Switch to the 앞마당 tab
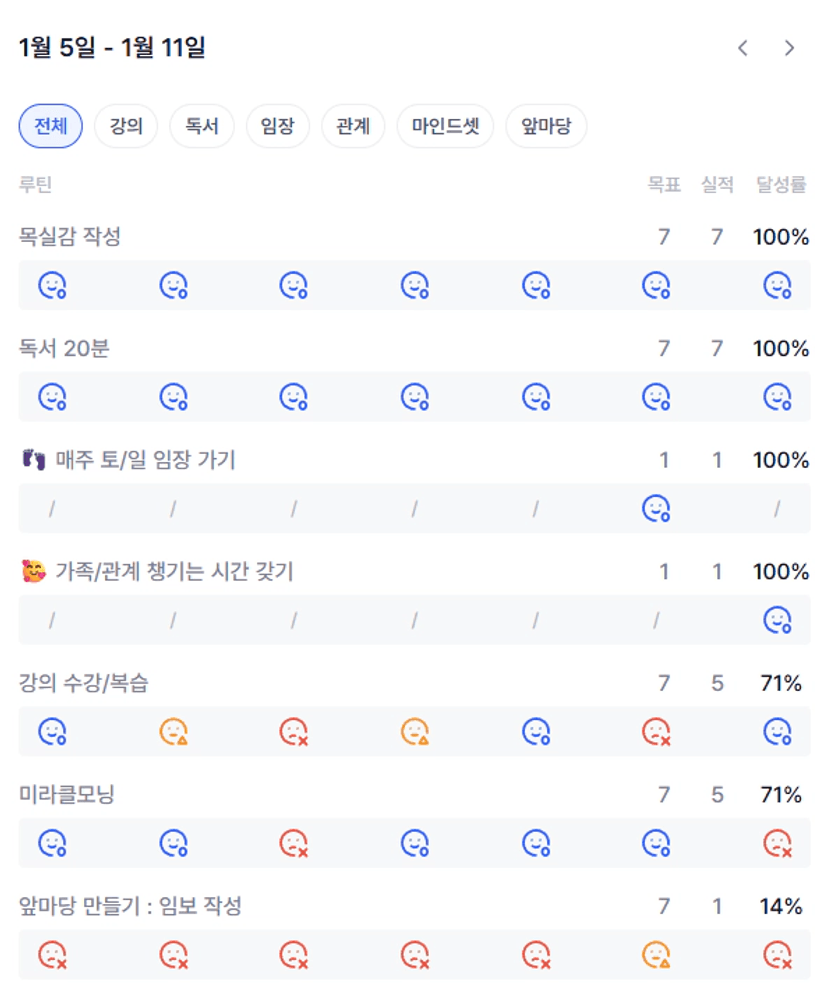 (546, 127)
